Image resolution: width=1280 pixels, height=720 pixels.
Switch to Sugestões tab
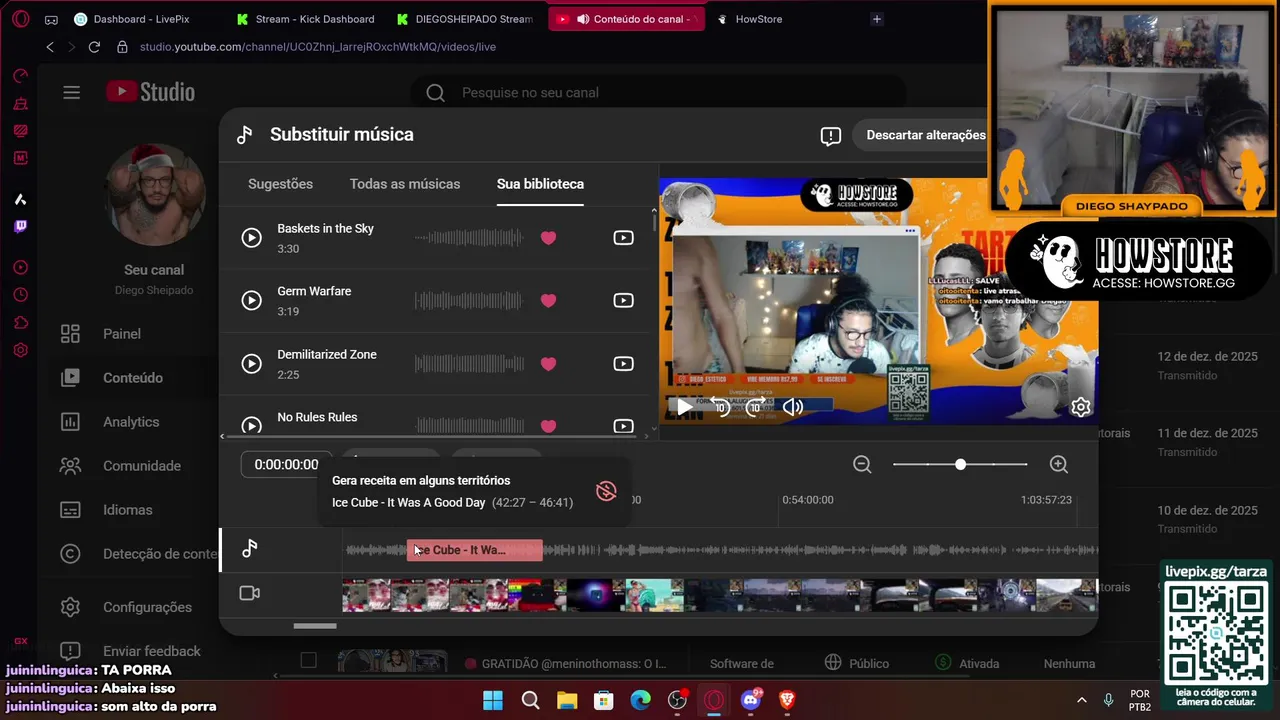(x=280, y=184)
